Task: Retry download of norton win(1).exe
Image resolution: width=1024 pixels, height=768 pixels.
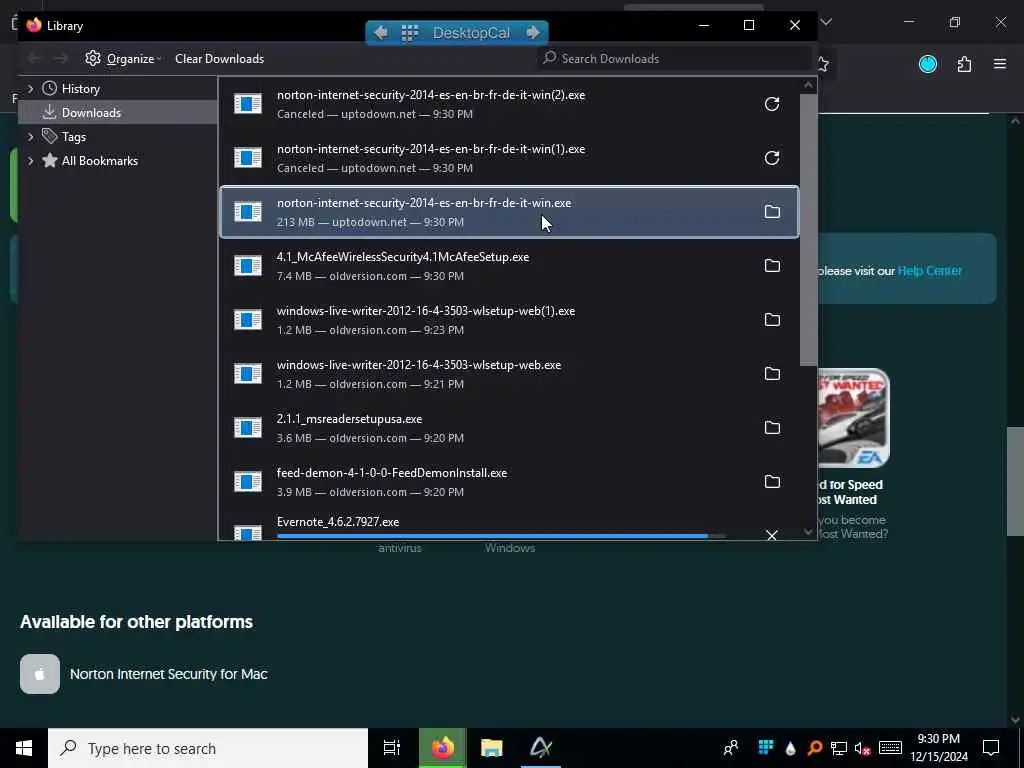Action: (772, 158)
